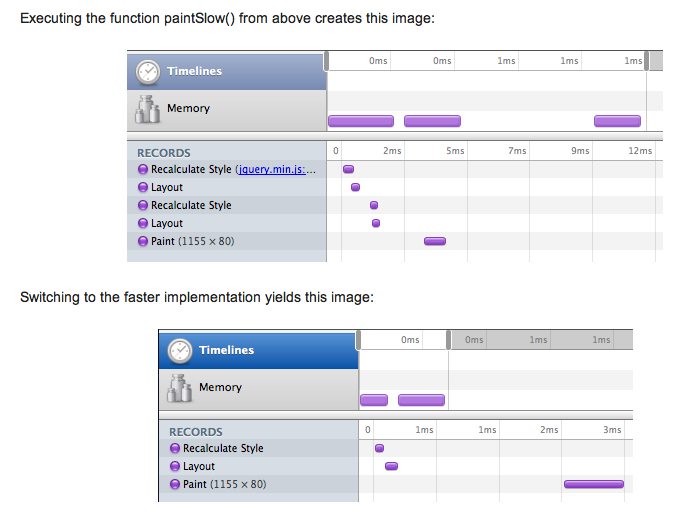Click purple dot beside lower Recalculate Style record
Screen dimensions: 688x520
tap(175, 448)
